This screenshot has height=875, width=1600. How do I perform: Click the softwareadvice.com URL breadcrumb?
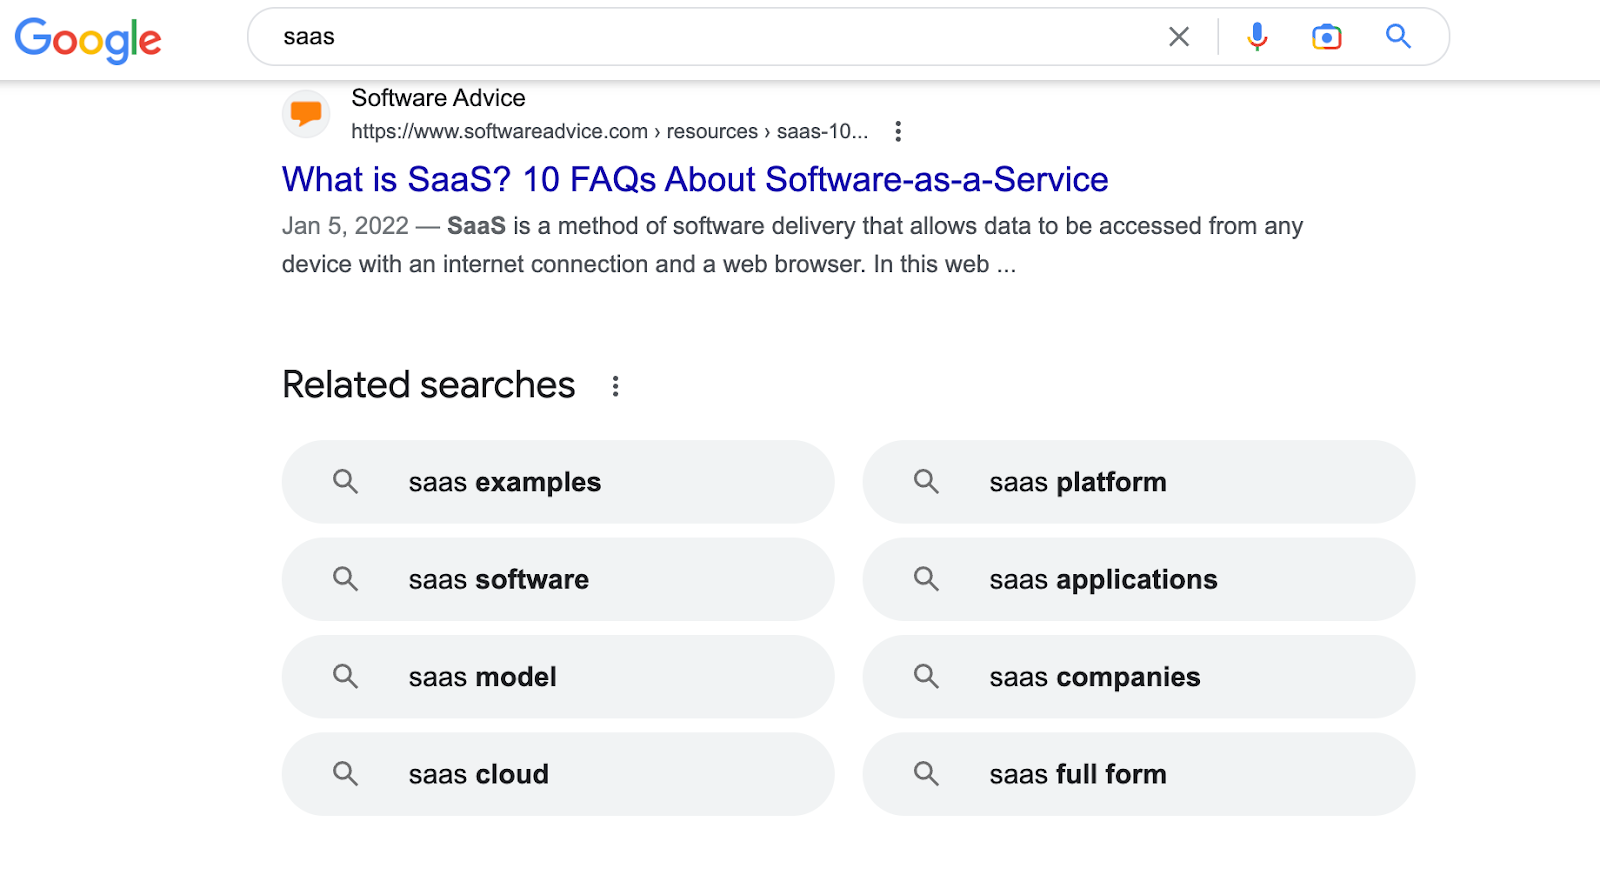click(x=609, y=131)
